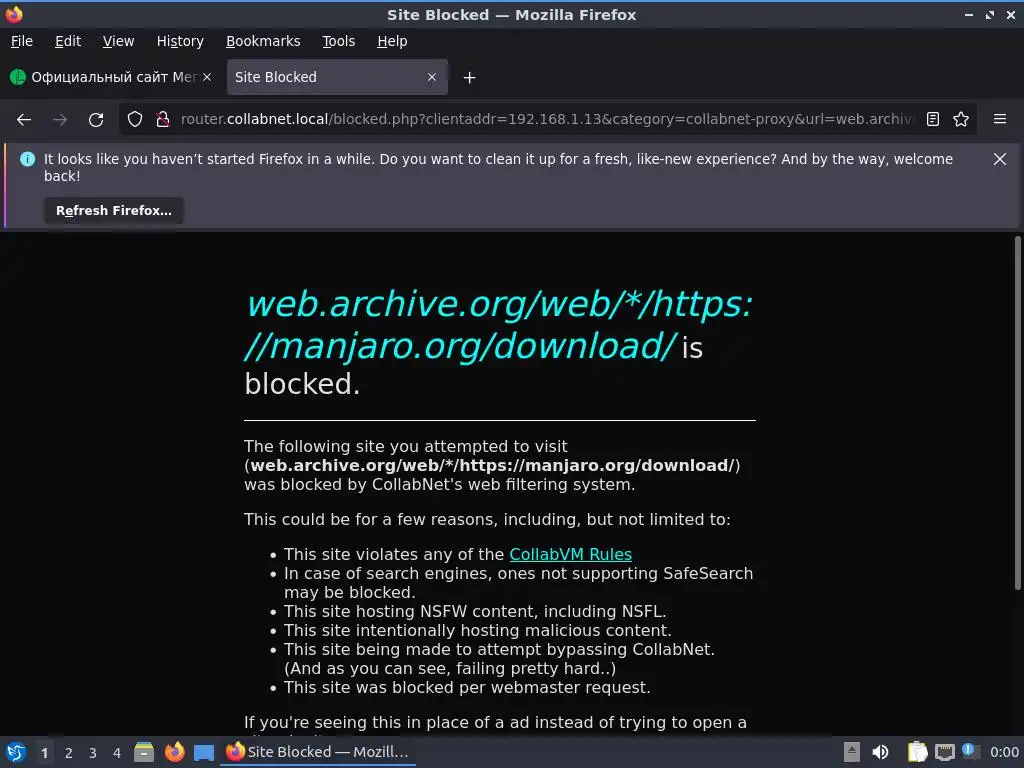Open removable media eject tray icon

852,752
